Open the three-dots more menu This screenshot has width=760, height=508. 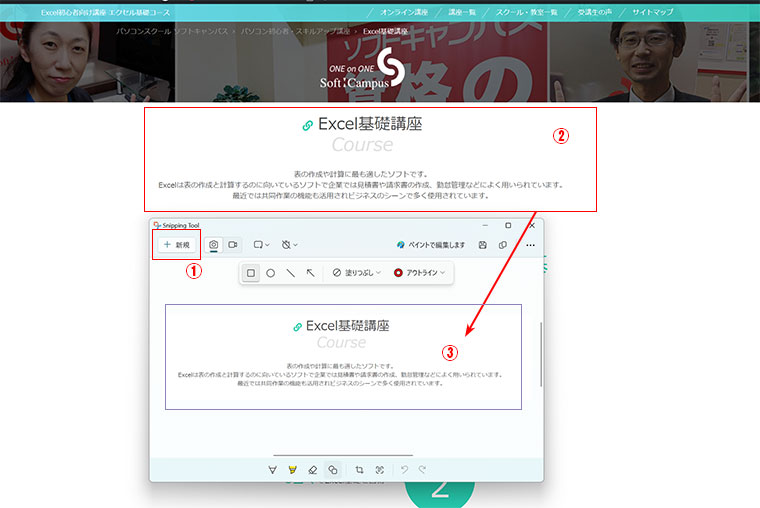click(x=530, y=245)
